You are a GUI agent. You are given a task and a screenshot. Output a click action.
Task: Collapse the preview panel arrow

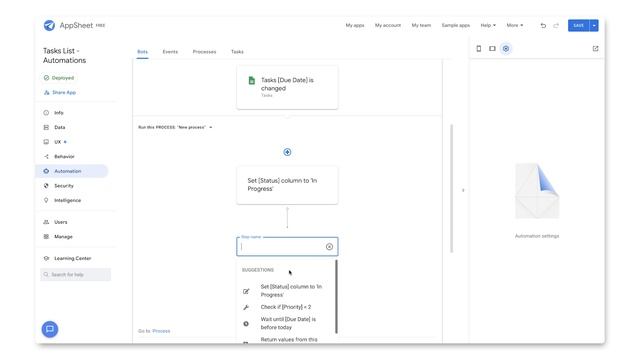tap(463, 190)
